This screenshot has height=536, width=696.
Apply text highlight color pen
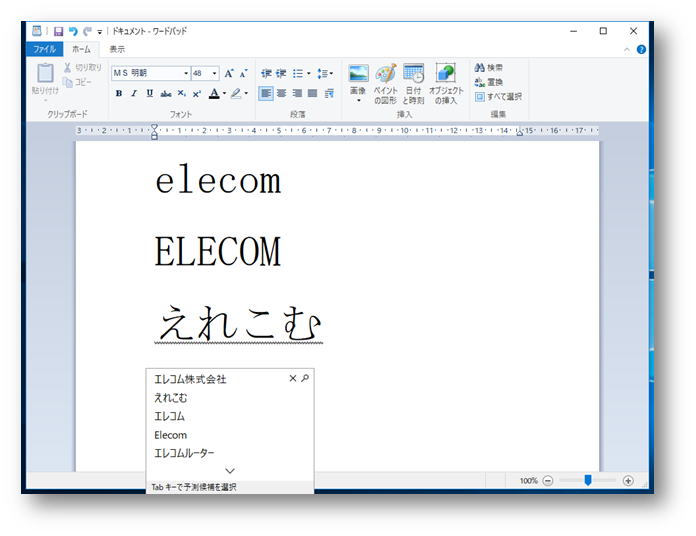pyautogui.click(x=236, y=93)
